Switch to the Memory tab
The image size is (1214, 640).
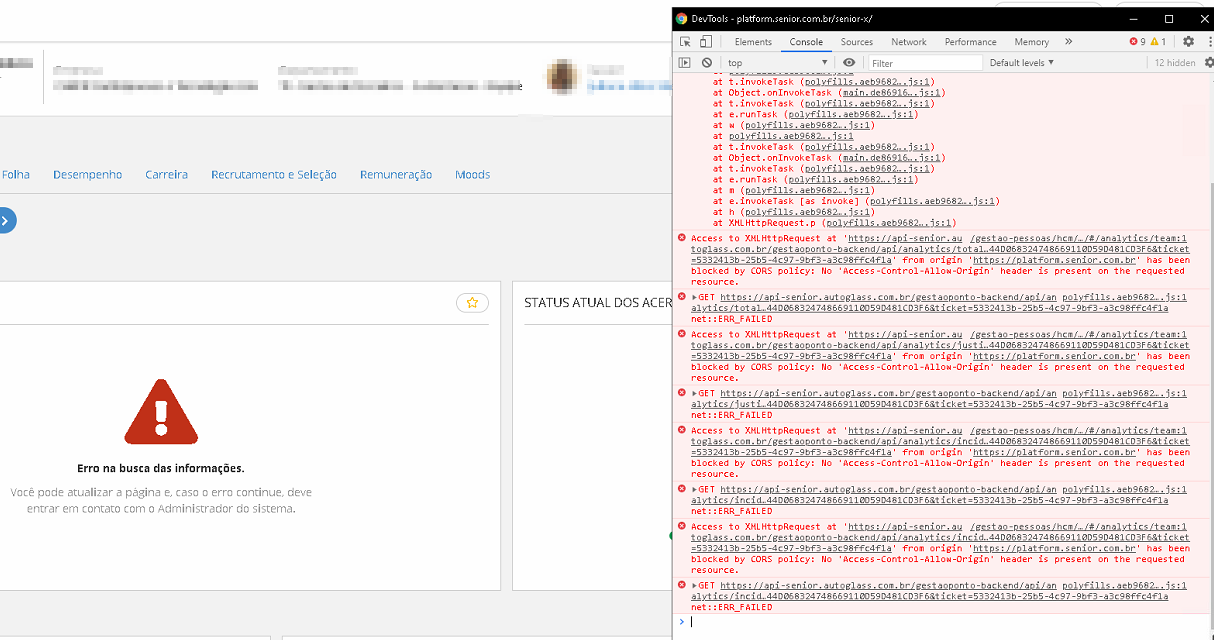coord(1031,42)
